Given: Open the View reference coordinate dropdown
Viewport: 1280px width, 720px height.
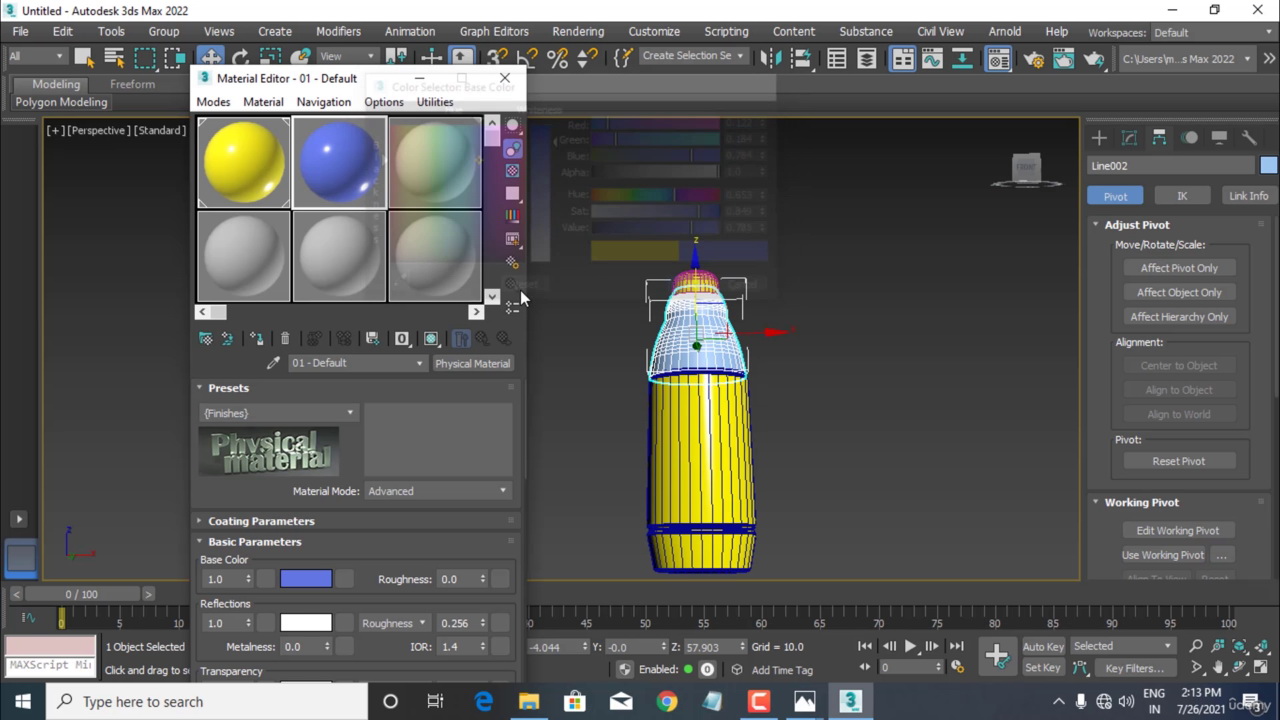Looking at the screenshot, I should pyautogui.click(x=346, y=57).
